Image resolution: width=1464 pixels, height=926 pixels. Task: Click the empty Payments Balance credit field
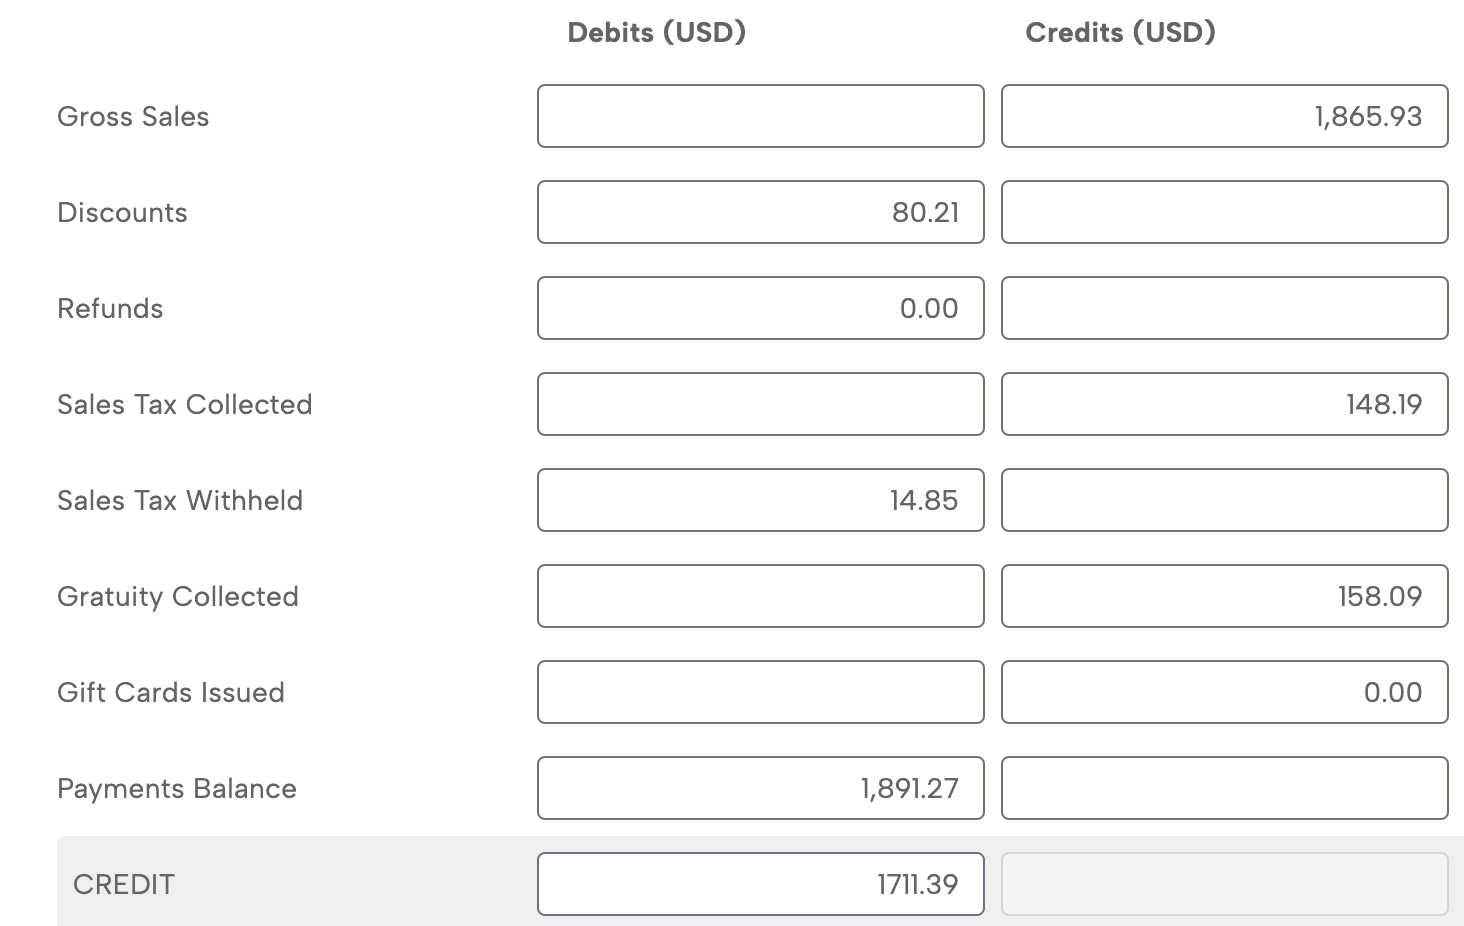pyautogui.click(x=1224, y=788)
